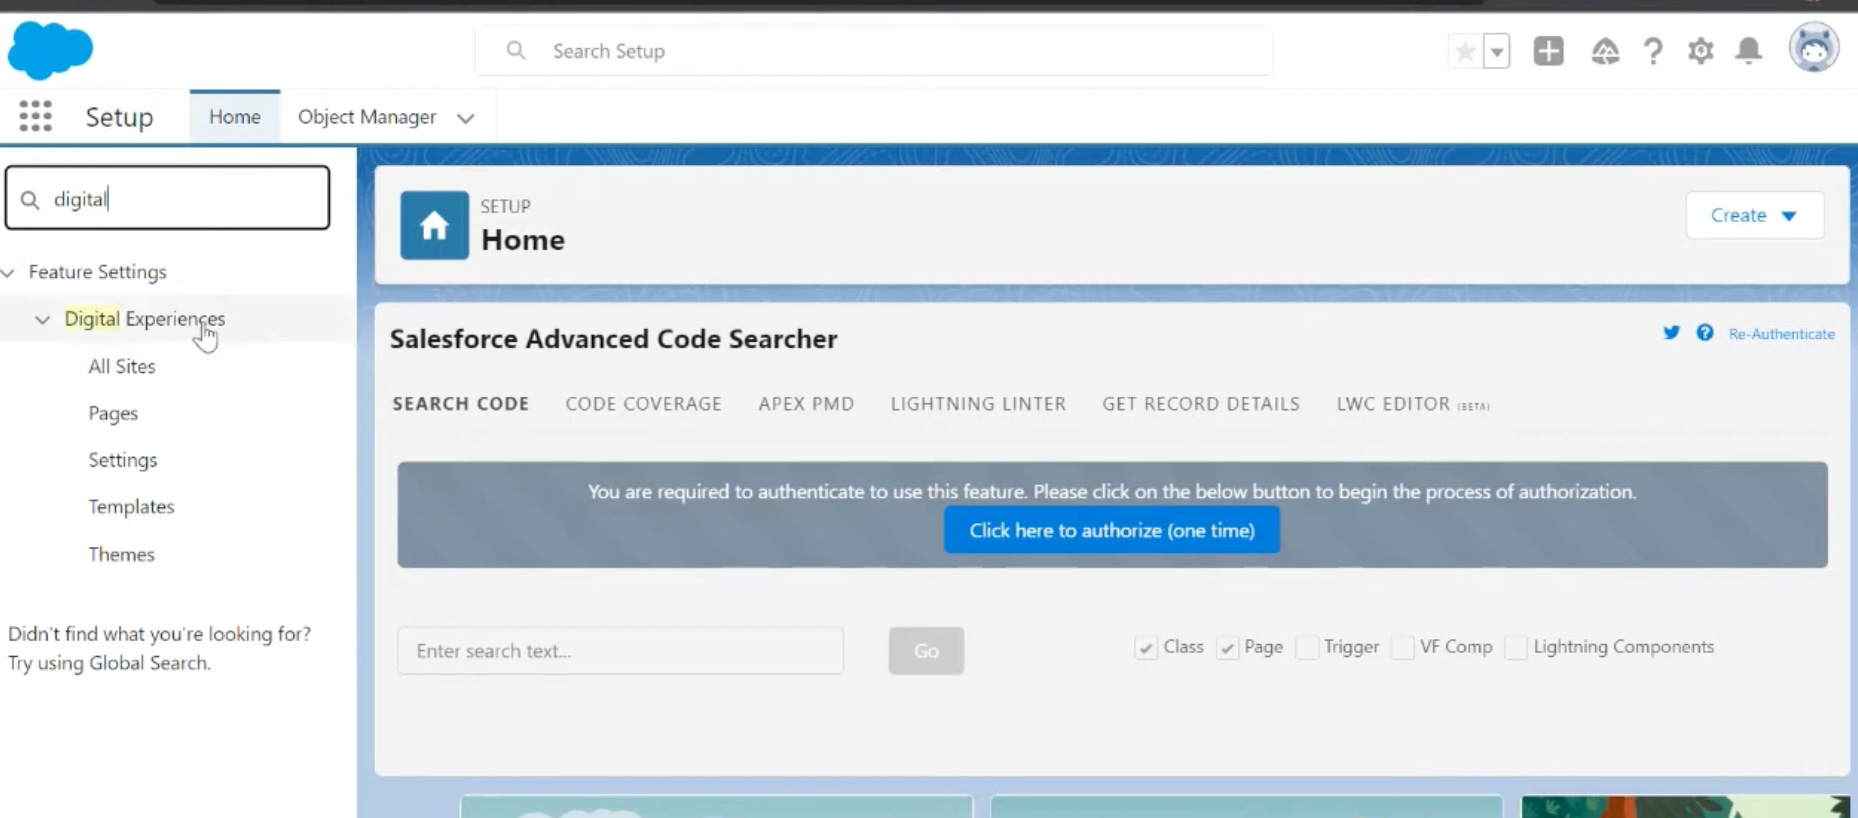The image size is (1858, 818).
Task: Open the Trailhead guidance icon
Action: (x=1605, y=51)
